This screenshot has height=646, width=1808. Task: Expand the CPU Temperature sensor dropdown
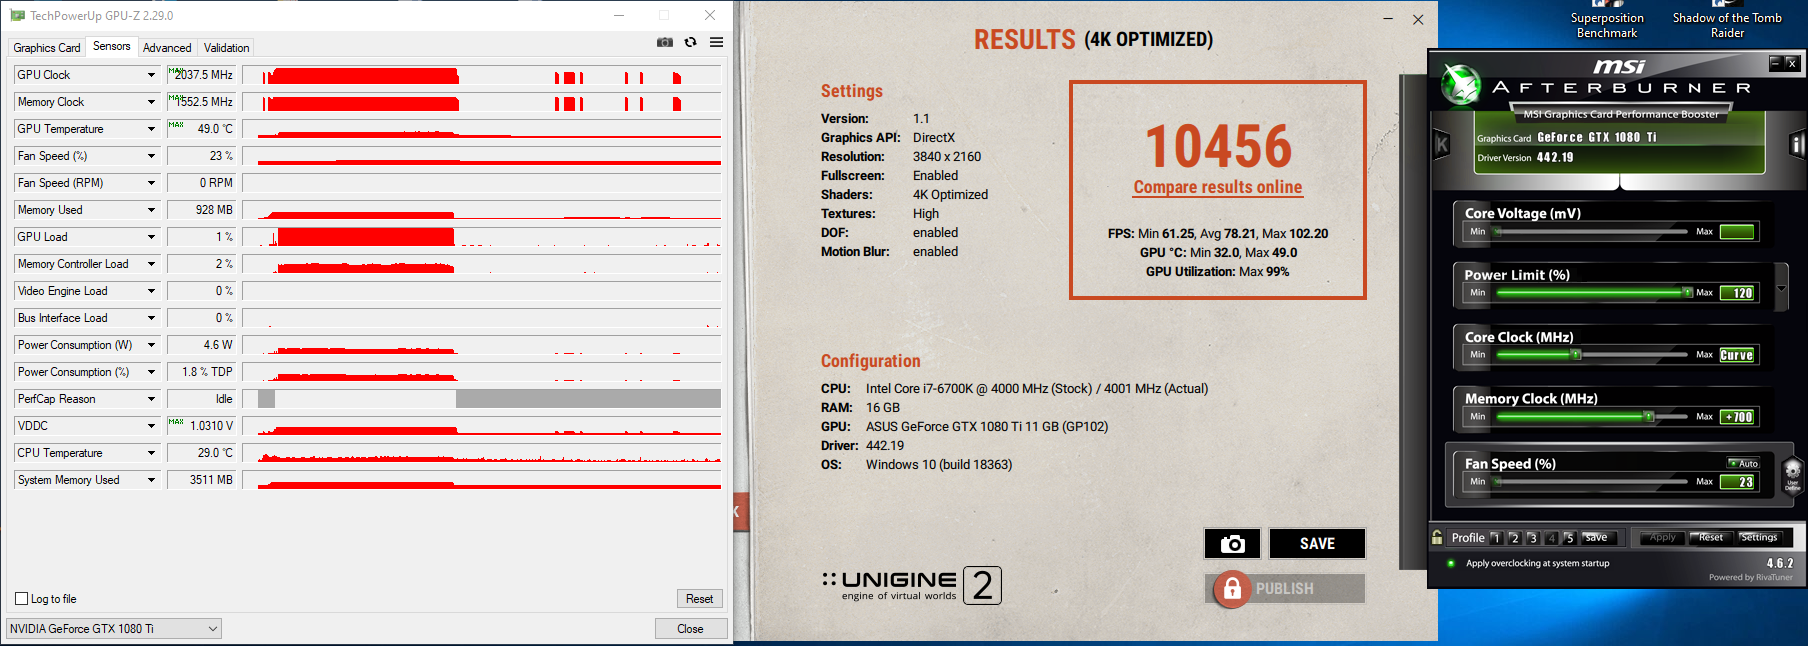[x=152, y=453]
